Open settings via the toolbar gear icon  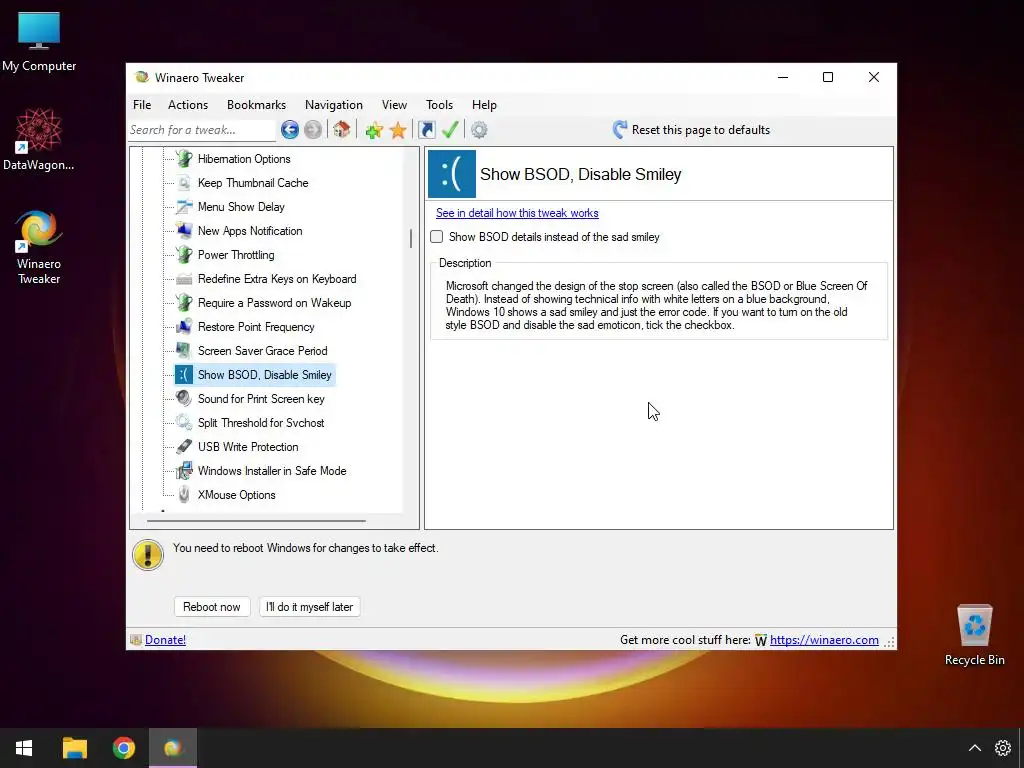pyautogui.click(x=479, y=130)
